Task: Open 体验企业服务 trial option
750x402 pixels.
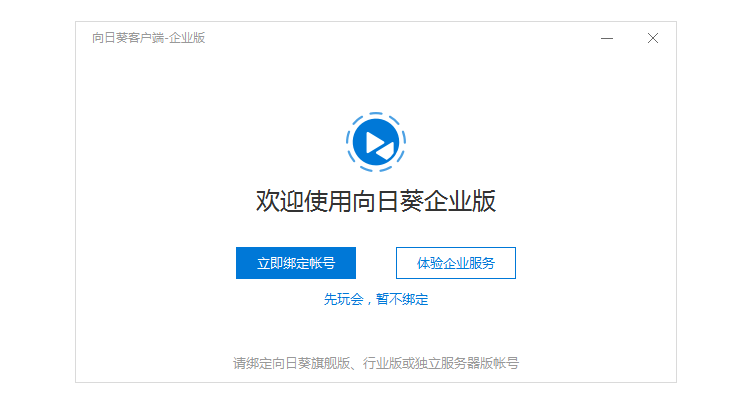Action: click(456, 263)
